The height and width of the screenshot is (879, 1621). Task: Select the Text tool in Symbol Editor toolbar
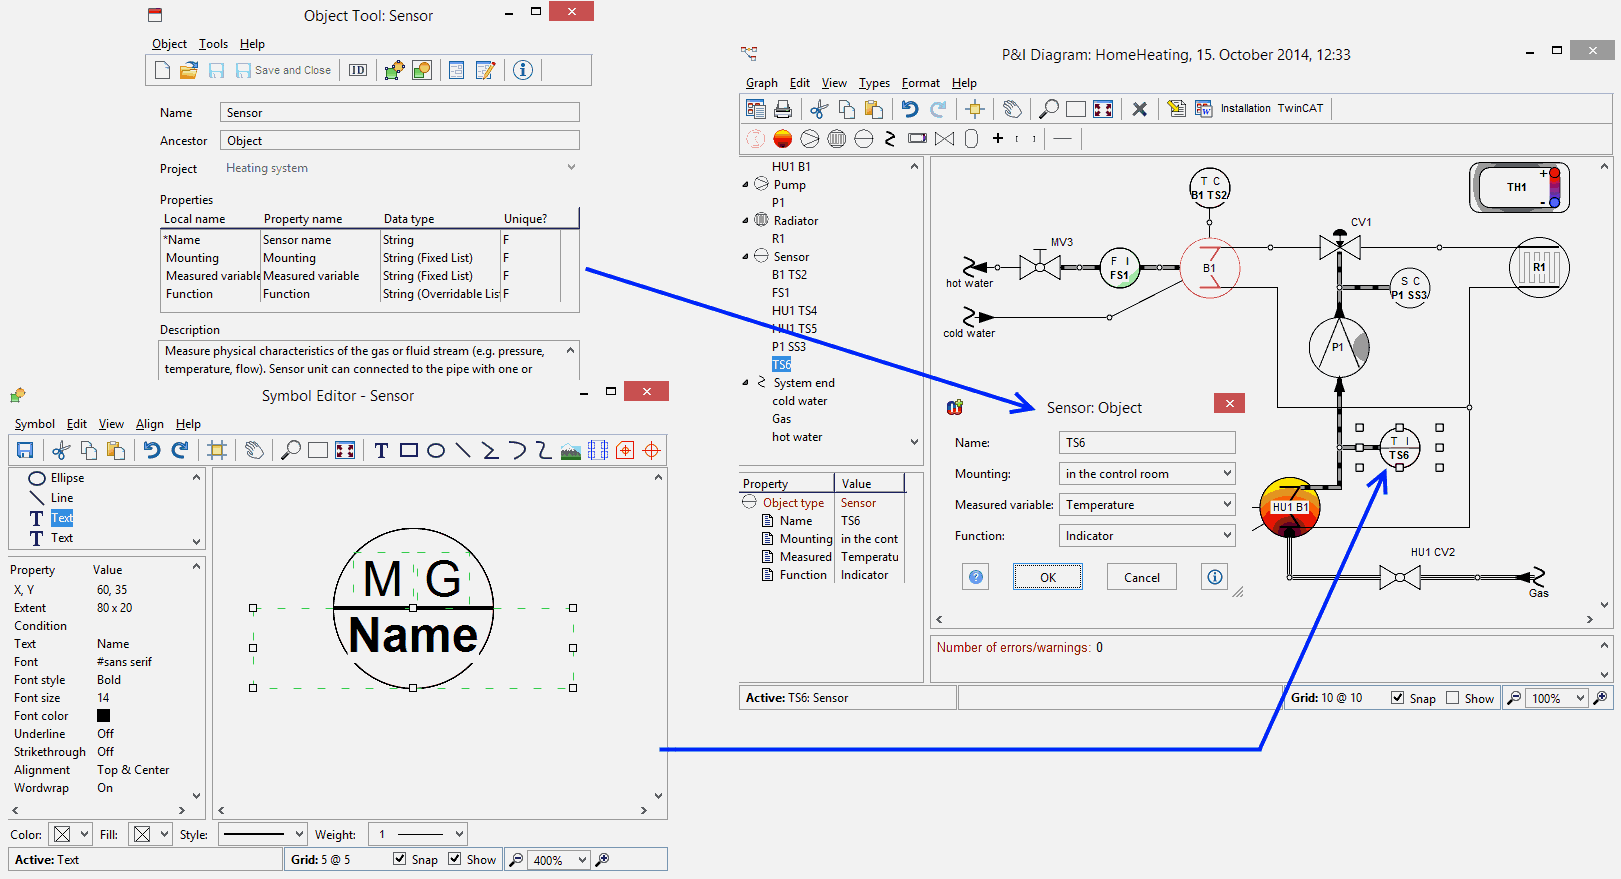coord(381,451)
